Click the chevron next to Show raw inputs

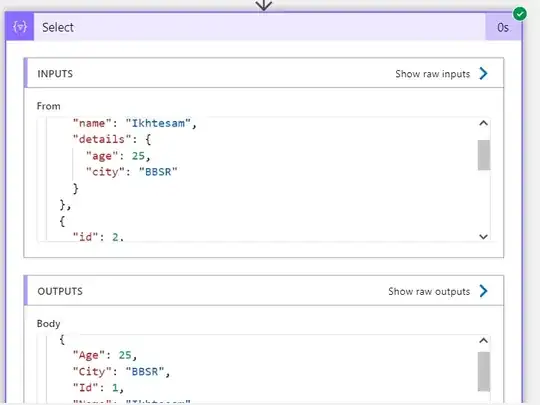[x=484, y=73]
